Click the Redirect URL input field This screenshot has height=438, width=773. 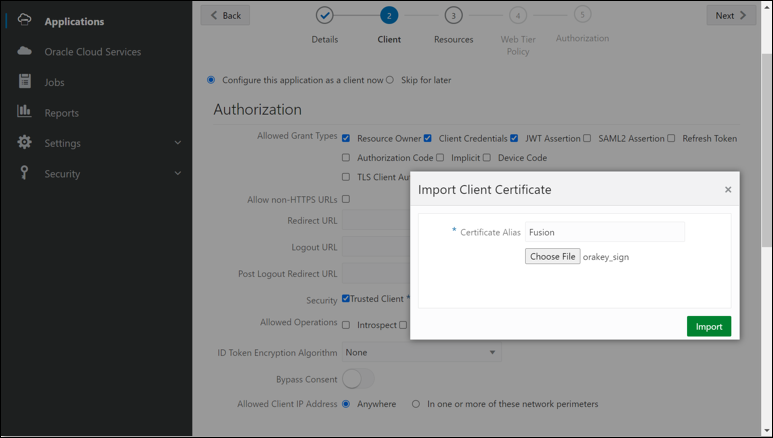point(376,220)
